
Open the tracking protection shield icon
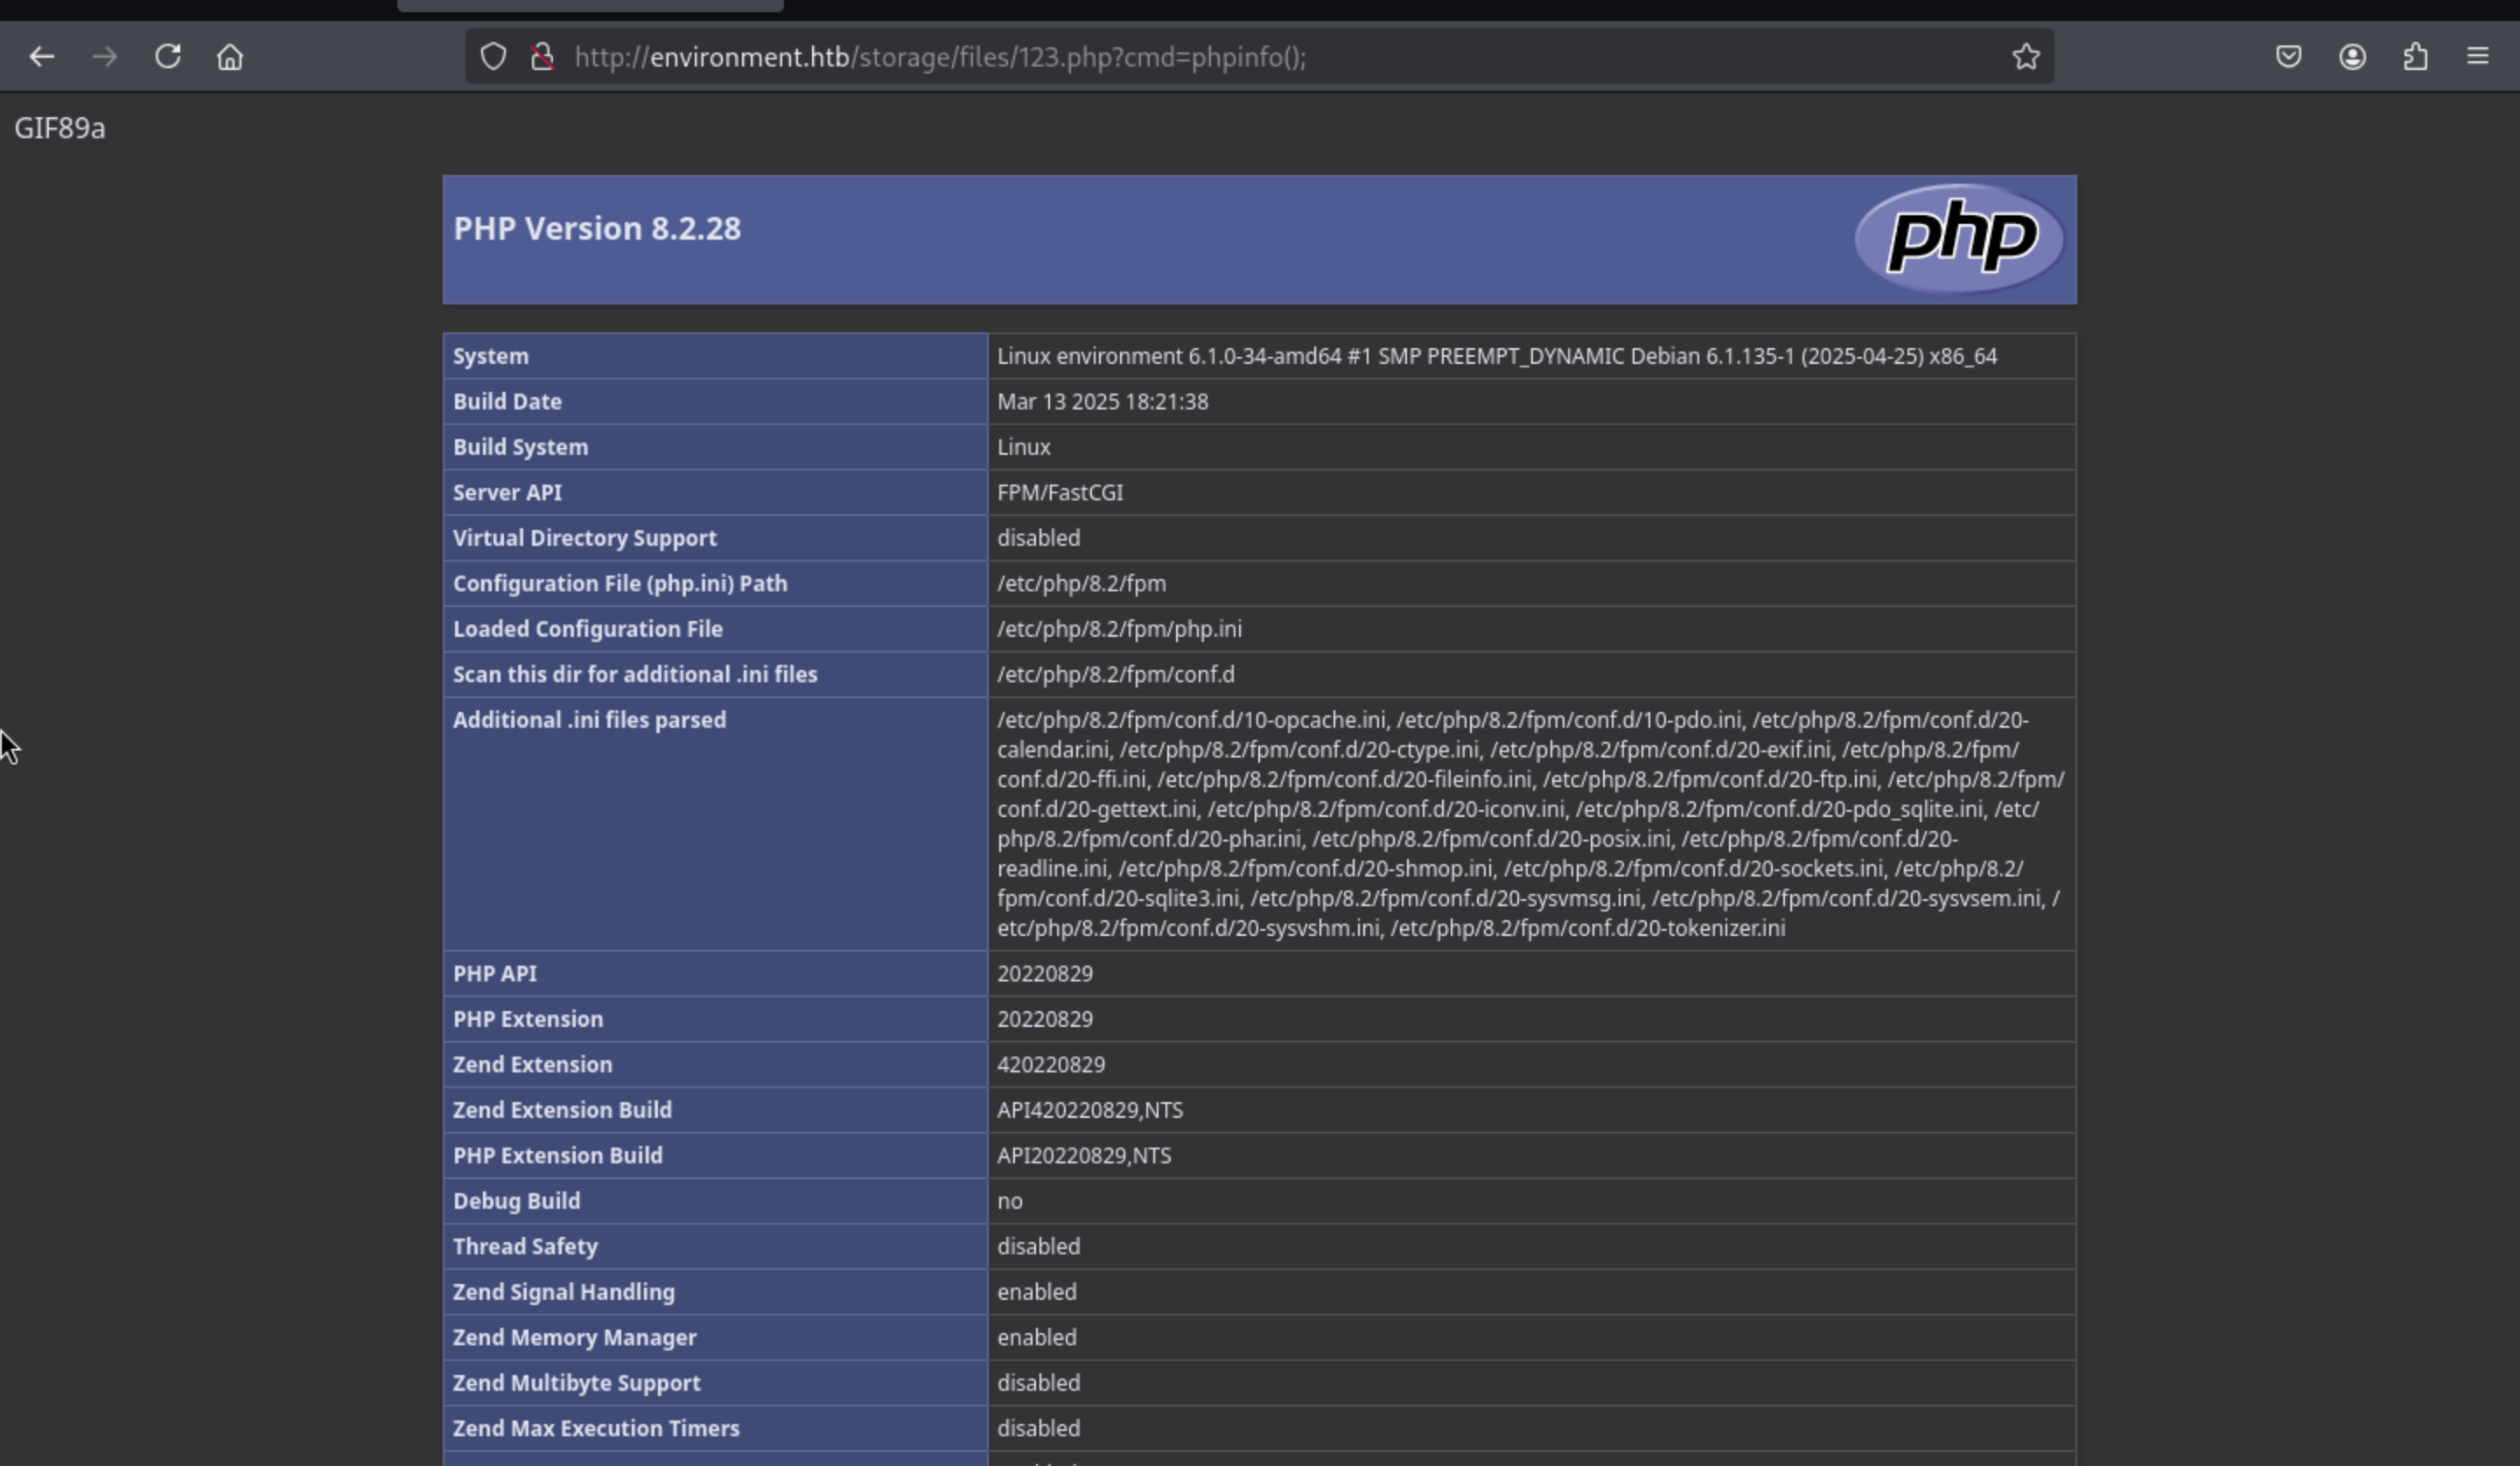(x=493, y=57)
